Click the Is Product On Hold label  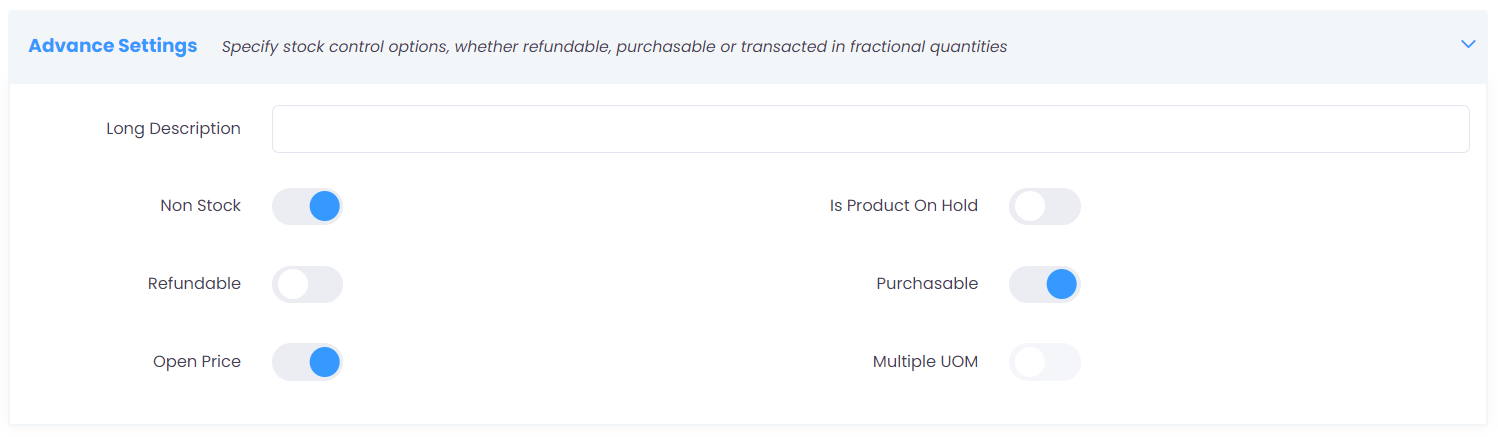(903, 206)
